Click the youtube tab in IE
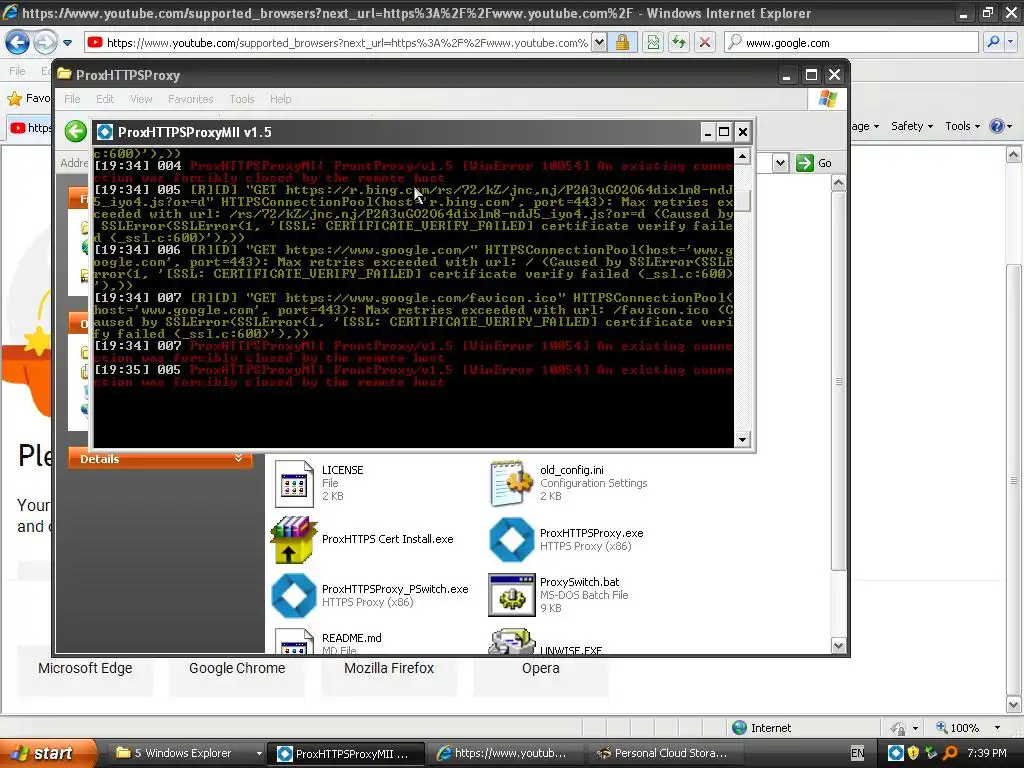The image size is (1024, 768). (31, 127)
